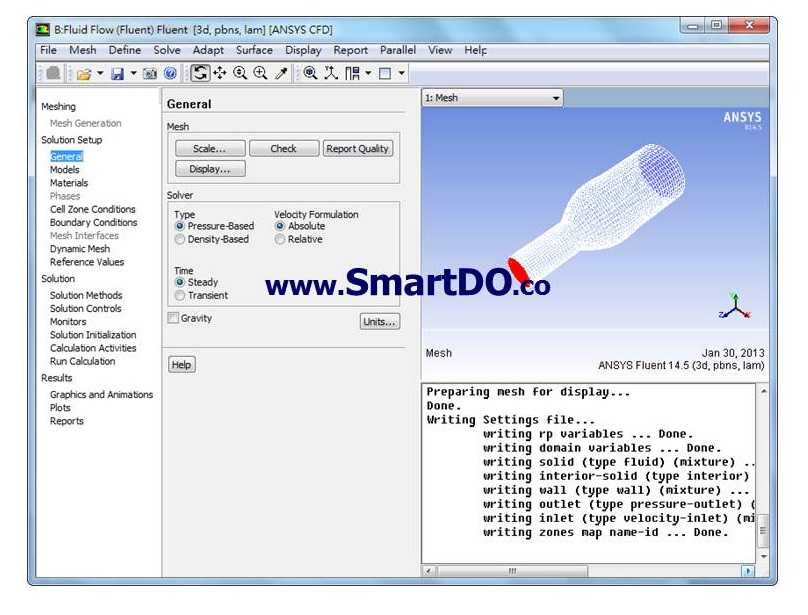The width and height of the screenshot is (808, 615).
Task: Click the console scroll down arrow
Action: point(764,557)
